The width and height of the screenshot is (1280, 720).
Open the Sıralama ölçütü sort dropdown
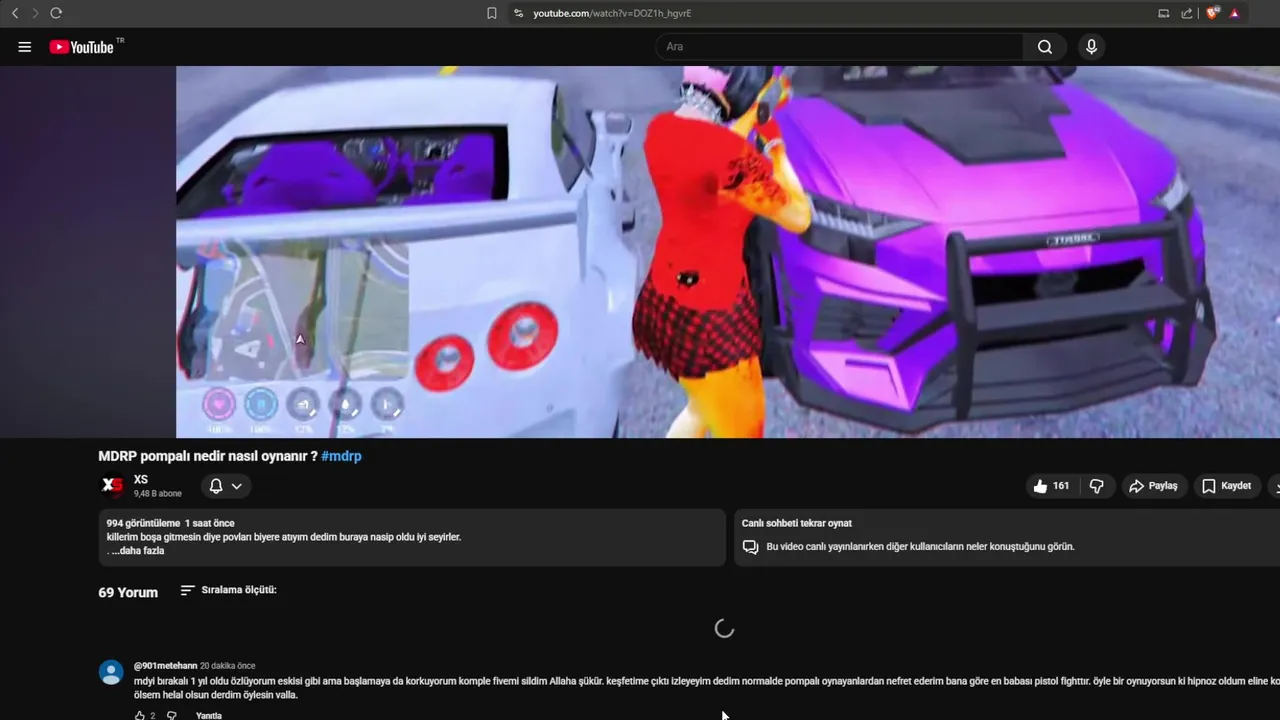[228, 590]
